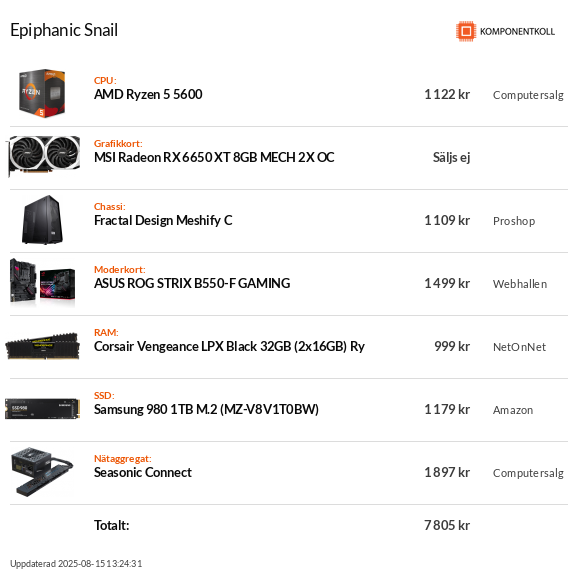Open the AMD Ryzen 5 5600 box image
Screen dimensions: 577x577
[x=42, y=93]
